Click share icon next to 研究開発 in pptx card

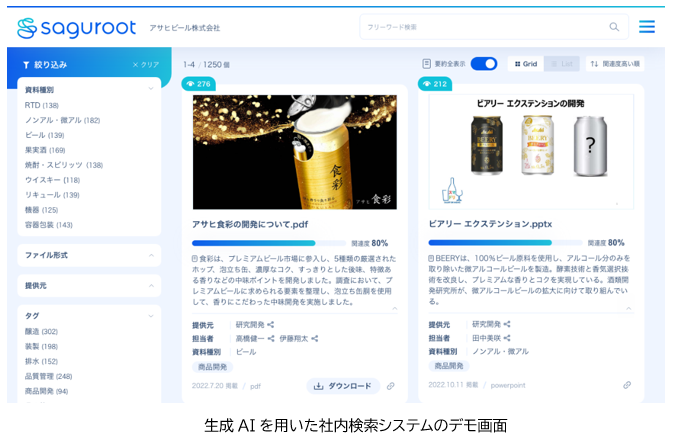[x=507, y=324]
